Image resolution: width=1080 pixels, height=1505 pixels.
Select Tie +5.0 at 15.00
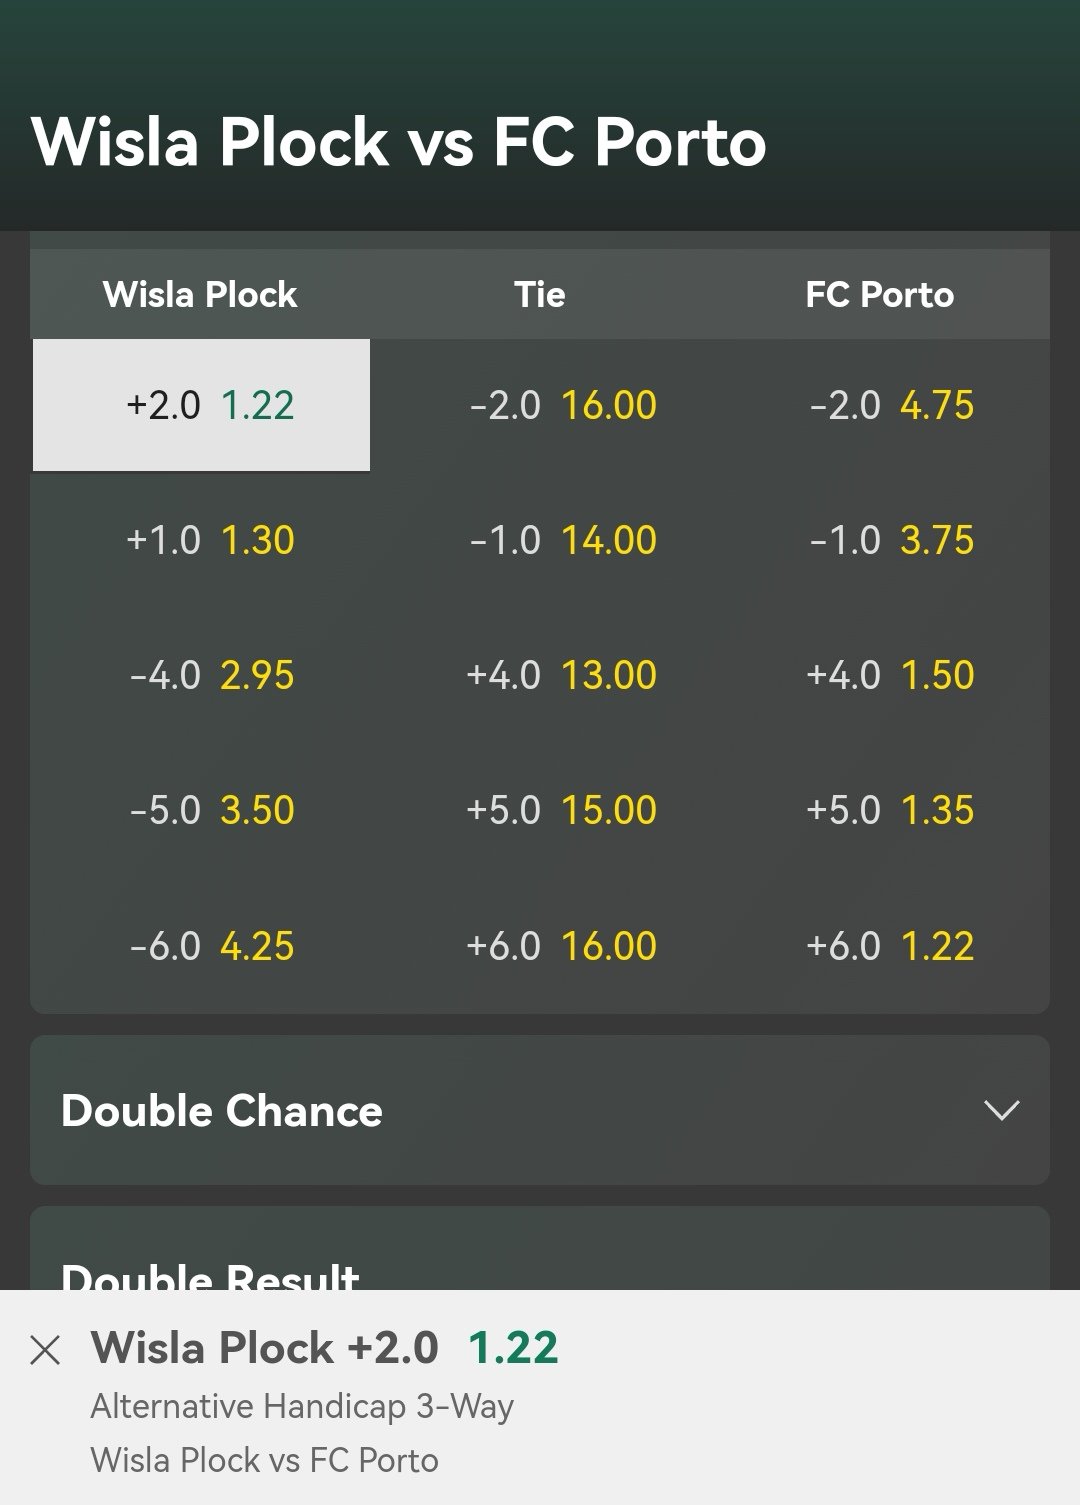click(562, 810)
